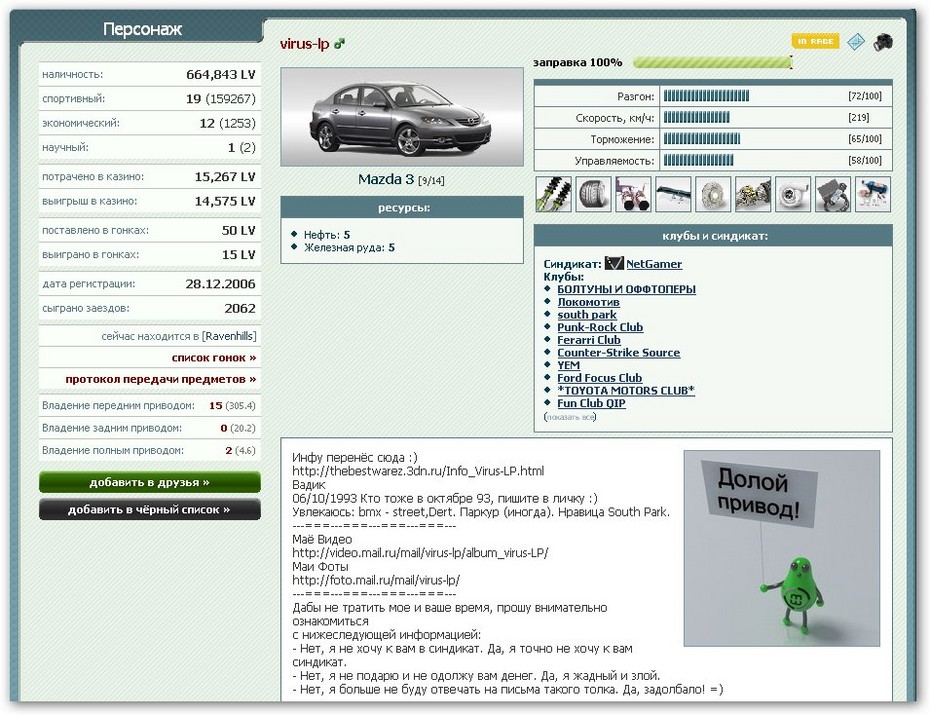This screenshot has height=715, width=930.
Task: Click the 'добавить в чёрный список' button
Action: tap(149, 509)
